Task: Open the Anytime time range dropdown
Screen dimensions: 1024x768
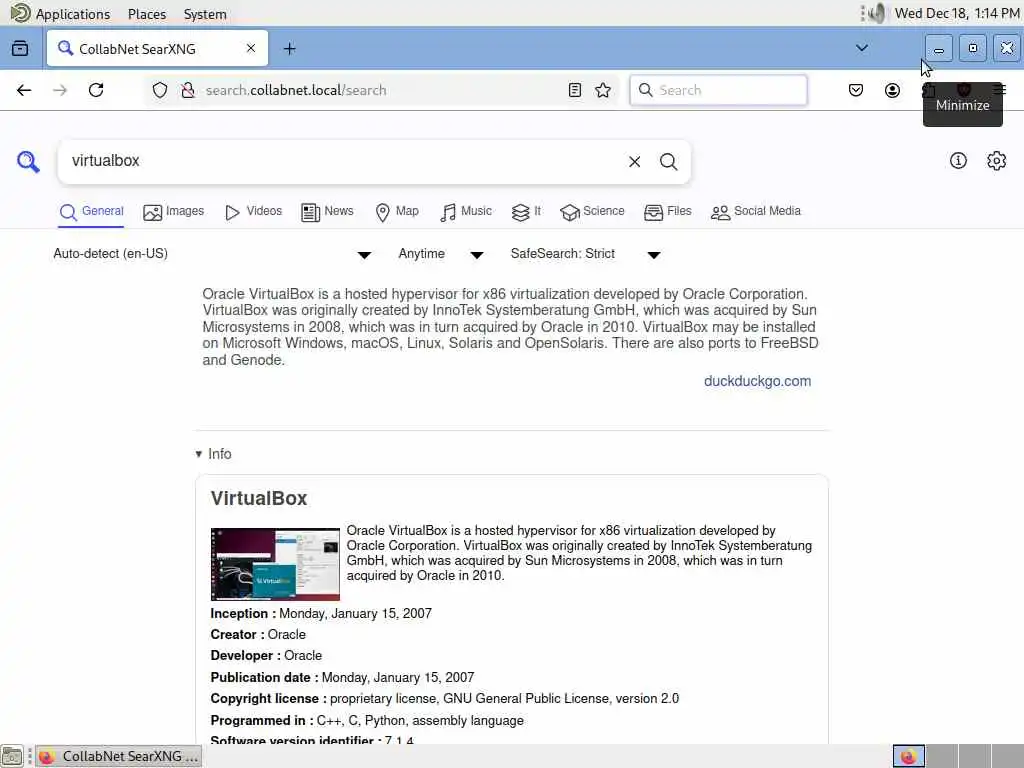Action: pyautogui.click(x=441, y=254)
